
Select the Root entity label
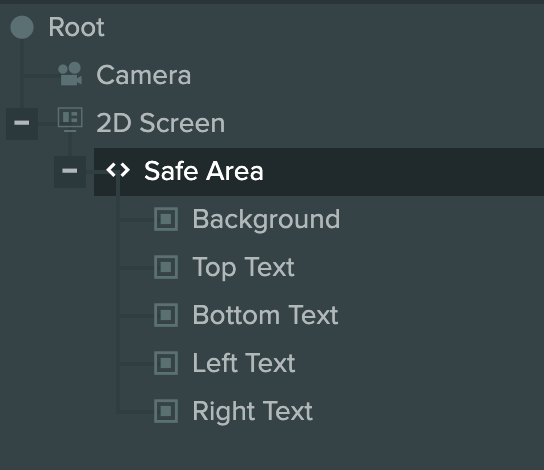tap(76, 27)
